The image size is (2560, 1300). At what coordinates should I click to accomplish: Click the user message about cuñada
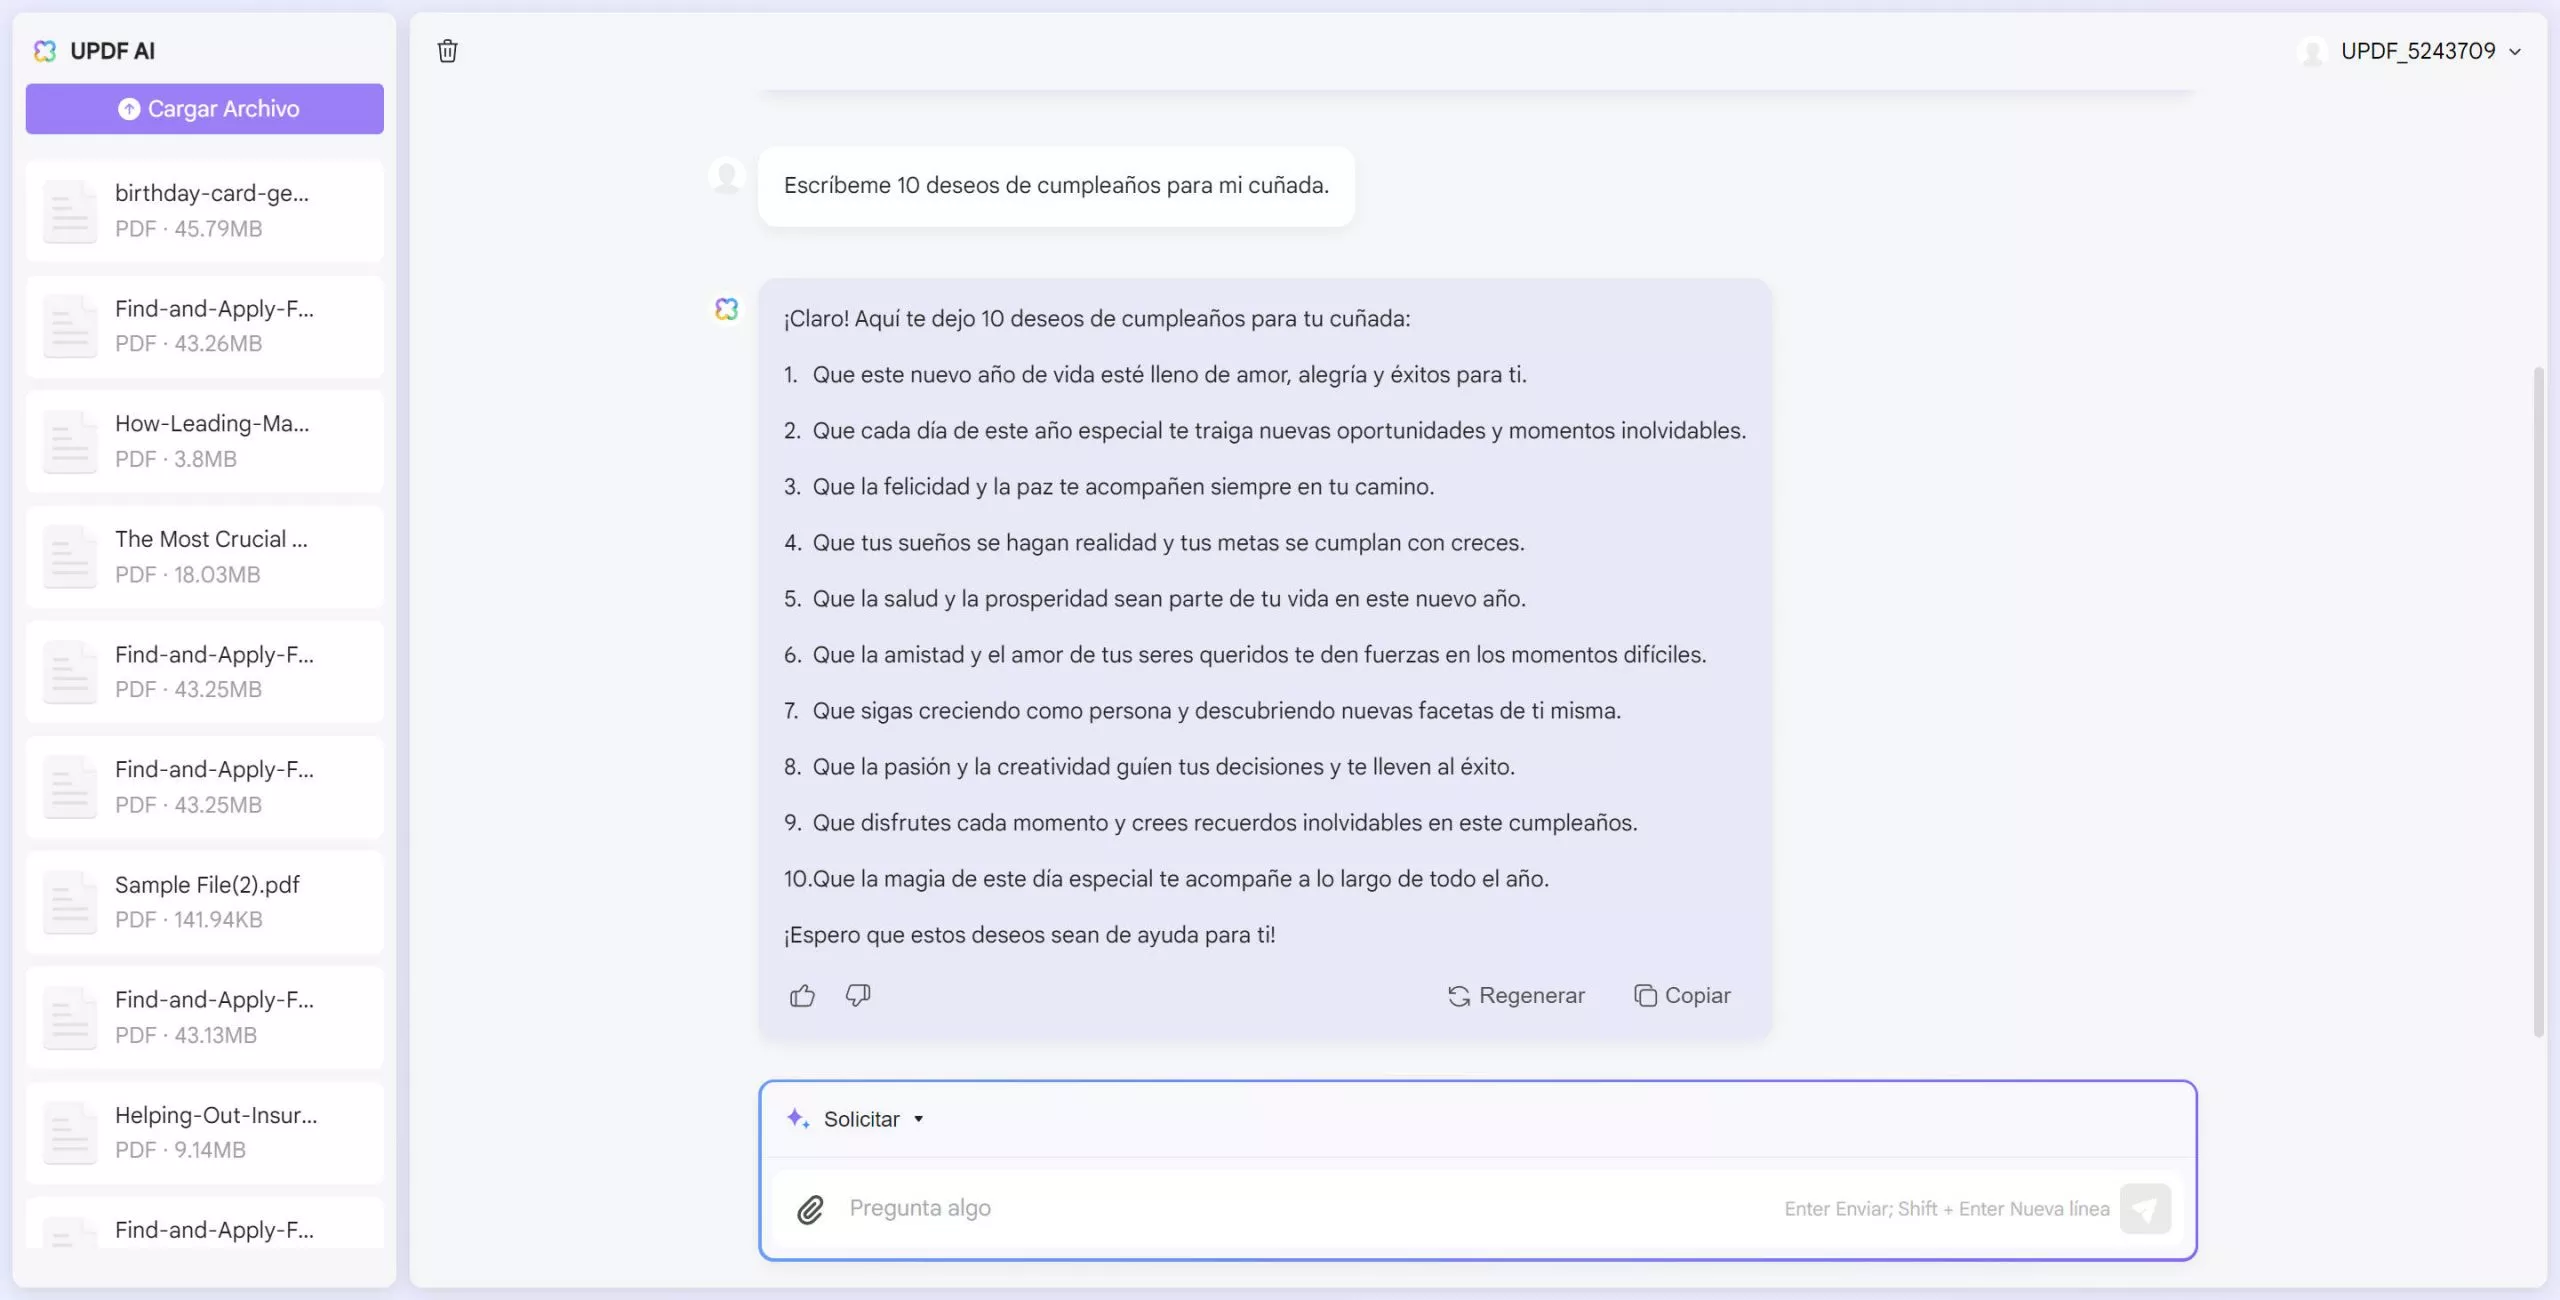point(1056,186)
